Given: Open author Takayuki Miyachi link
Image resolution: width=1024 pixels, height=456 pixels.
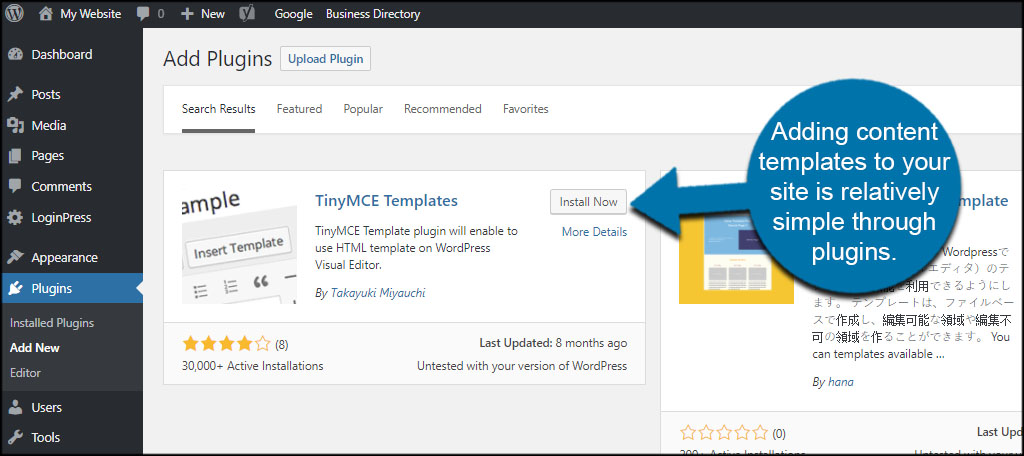Looking at the screenshot, I should [x=377, y=293].
